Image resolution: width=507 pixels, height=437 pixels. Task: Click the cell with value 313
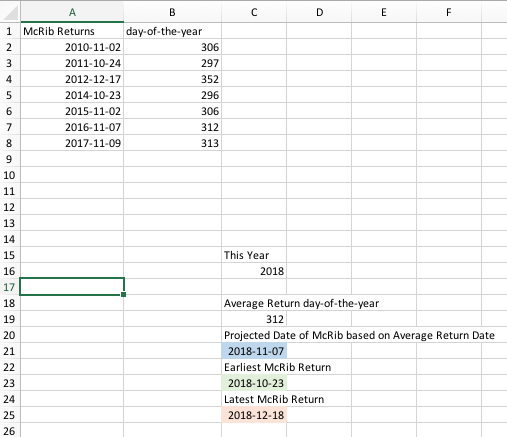(172, 143)
